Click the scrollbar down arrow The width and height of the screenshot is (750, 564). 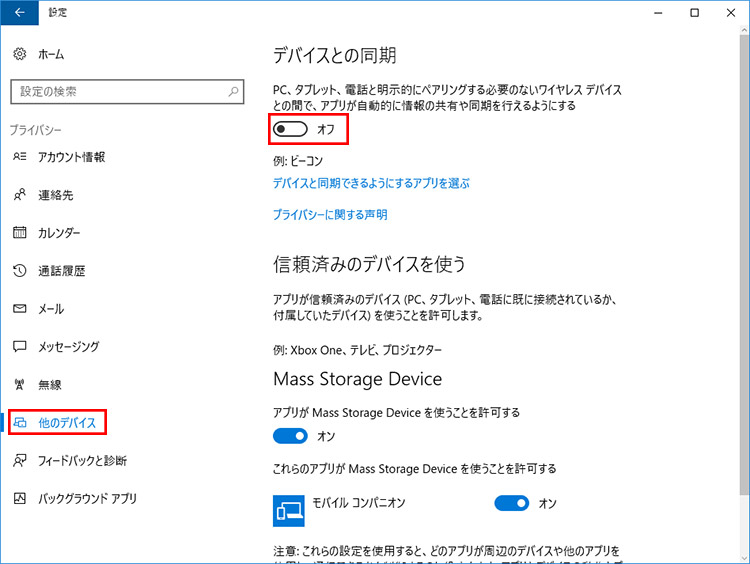[744, 558]
